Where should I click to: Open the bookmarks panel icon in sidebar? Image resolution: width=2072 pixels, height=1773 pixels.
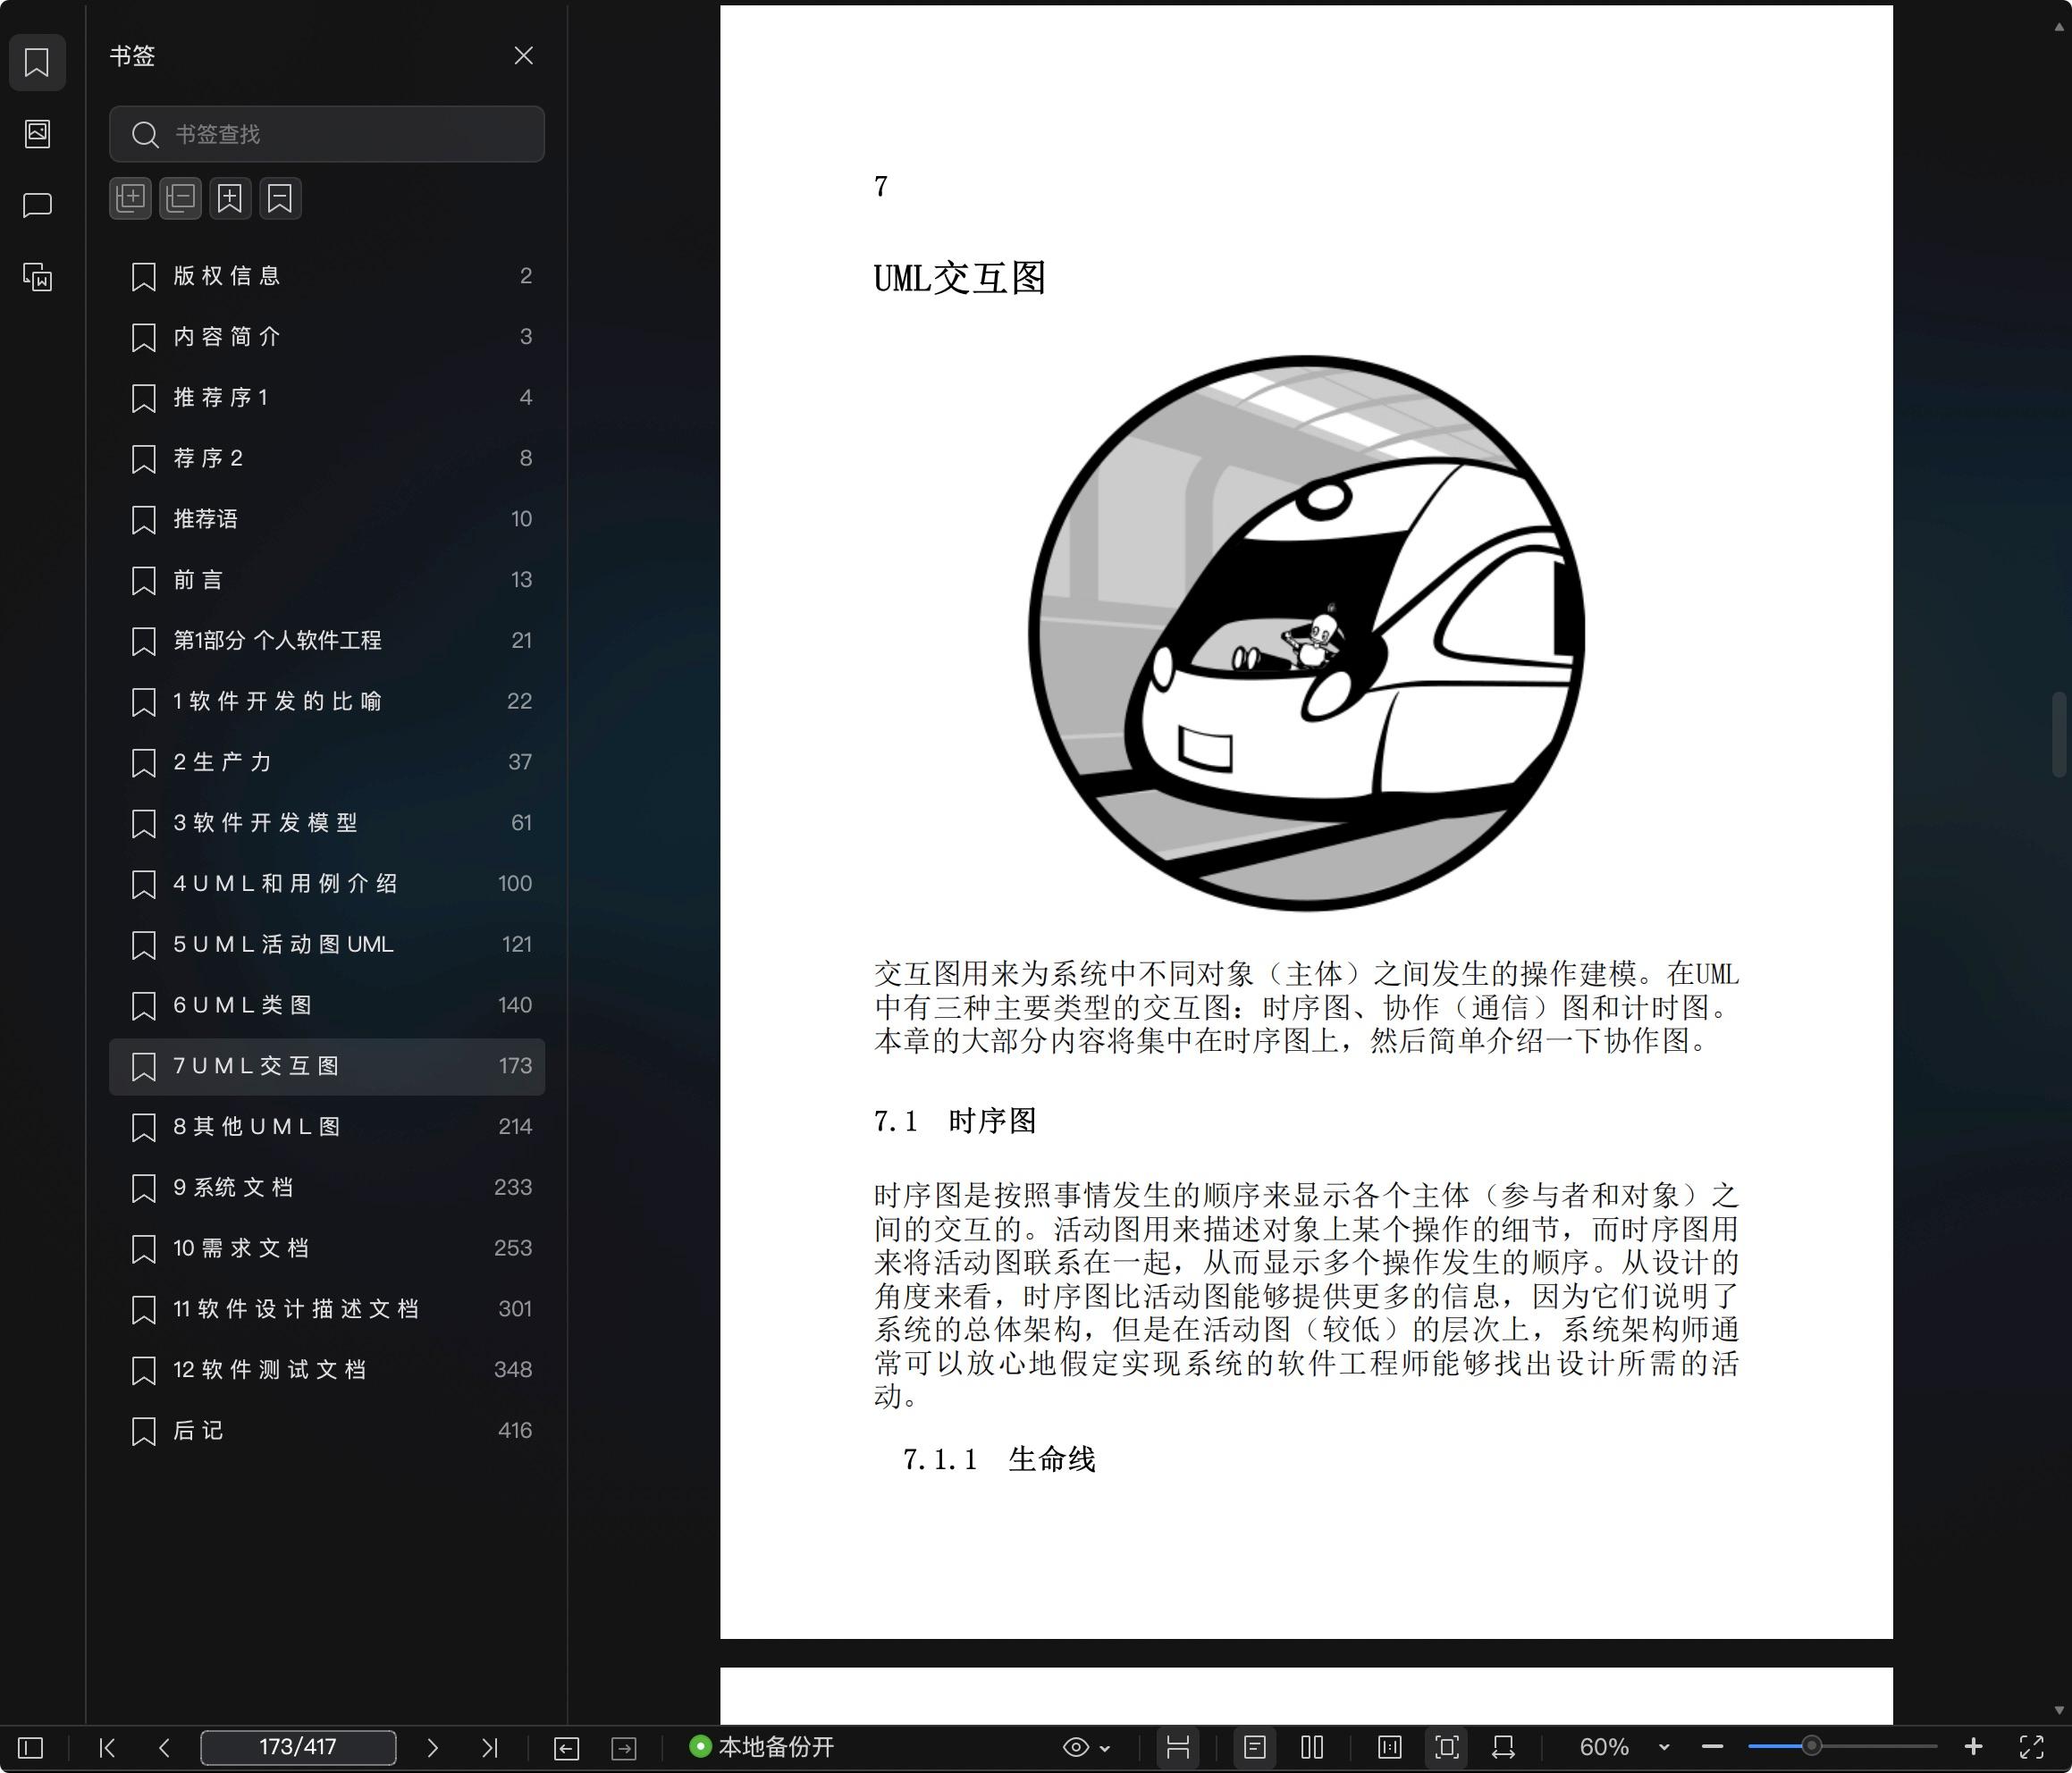37,62
